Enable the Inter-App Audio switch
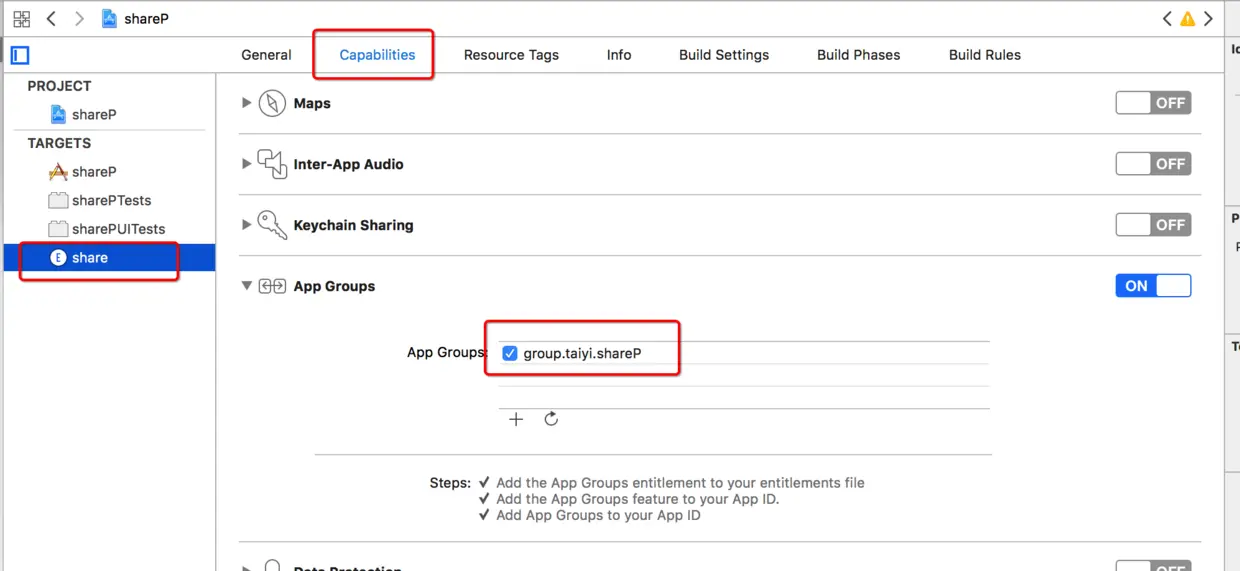1240x571 pixels. (1153, 164)
